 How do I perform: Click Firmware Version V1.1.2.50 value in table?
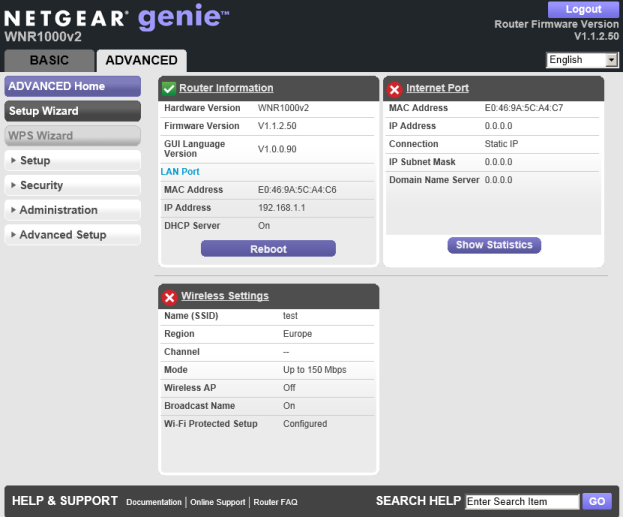pos(277,126)
